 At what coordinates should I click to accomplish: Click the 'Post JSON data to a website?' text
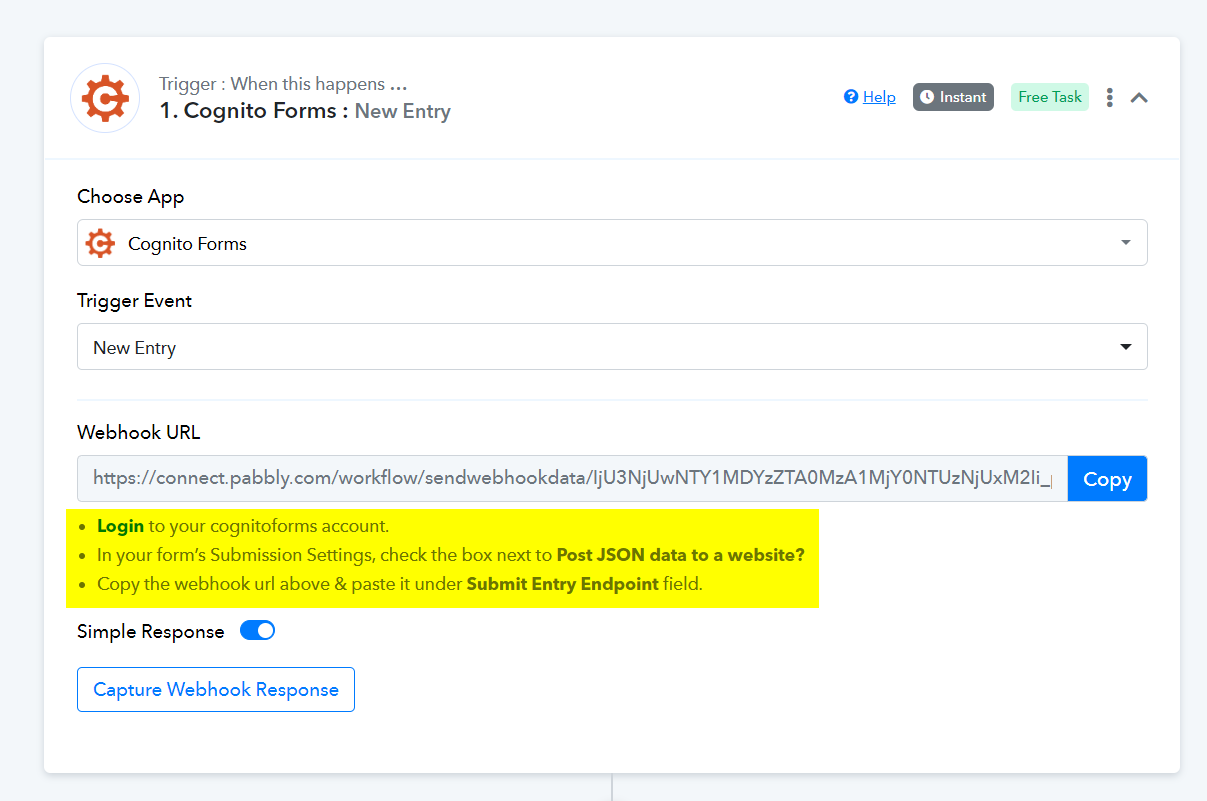[x=680, y=555]
